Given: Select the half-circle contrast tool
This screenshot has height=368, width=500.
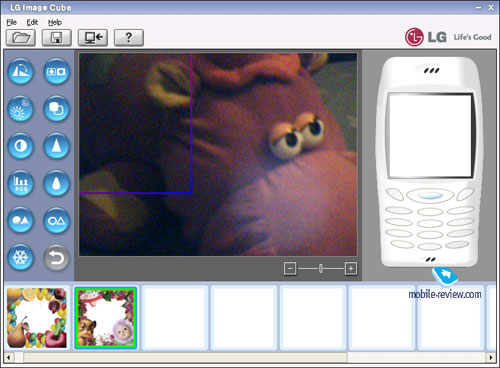Looking at the screenshot, I should point(21,146).
